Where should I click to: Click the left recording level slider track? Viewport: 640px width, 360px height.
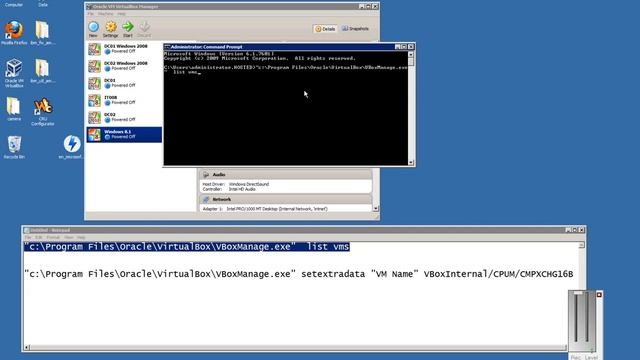[576, 318]
